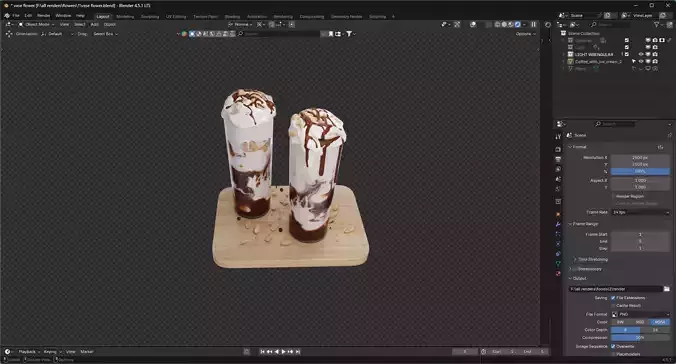Pause viewport preview render icon
This screenshot has width=676, height=364.
click(x=534, y=25)
